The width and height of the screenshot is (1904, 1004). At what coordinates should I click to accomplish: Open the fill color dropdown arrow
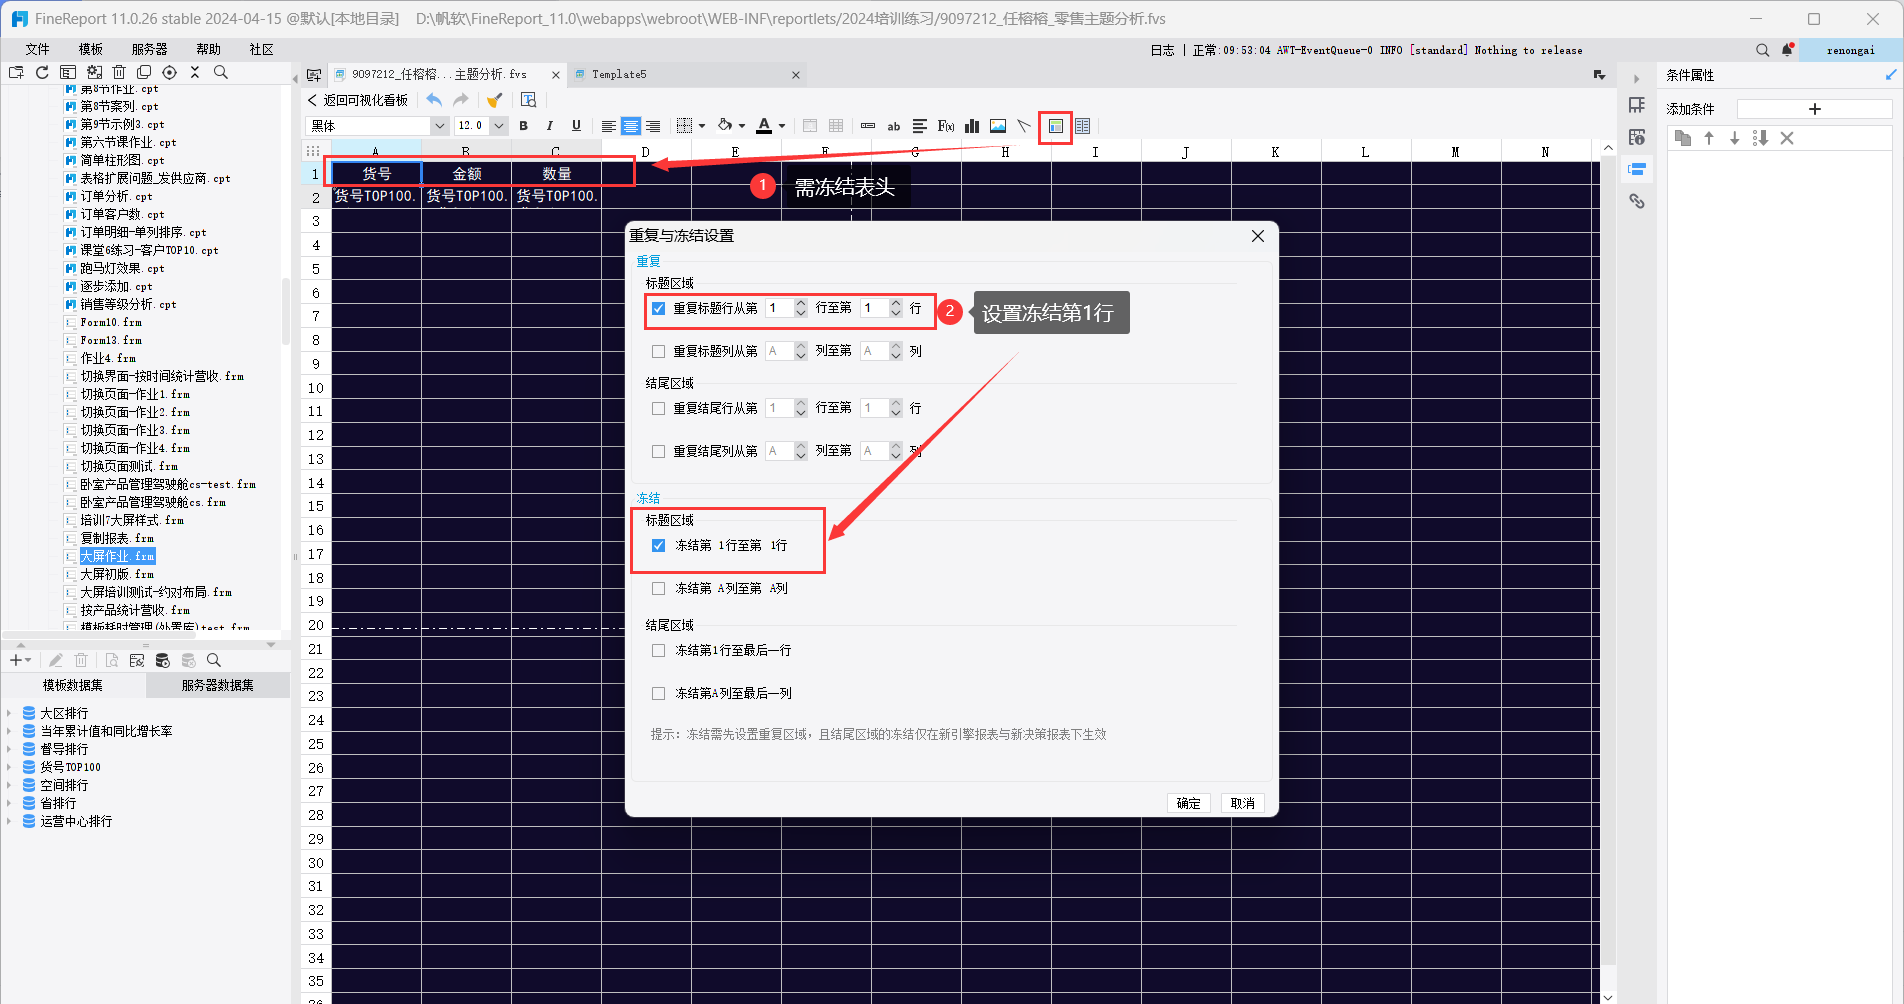point(742,126)
